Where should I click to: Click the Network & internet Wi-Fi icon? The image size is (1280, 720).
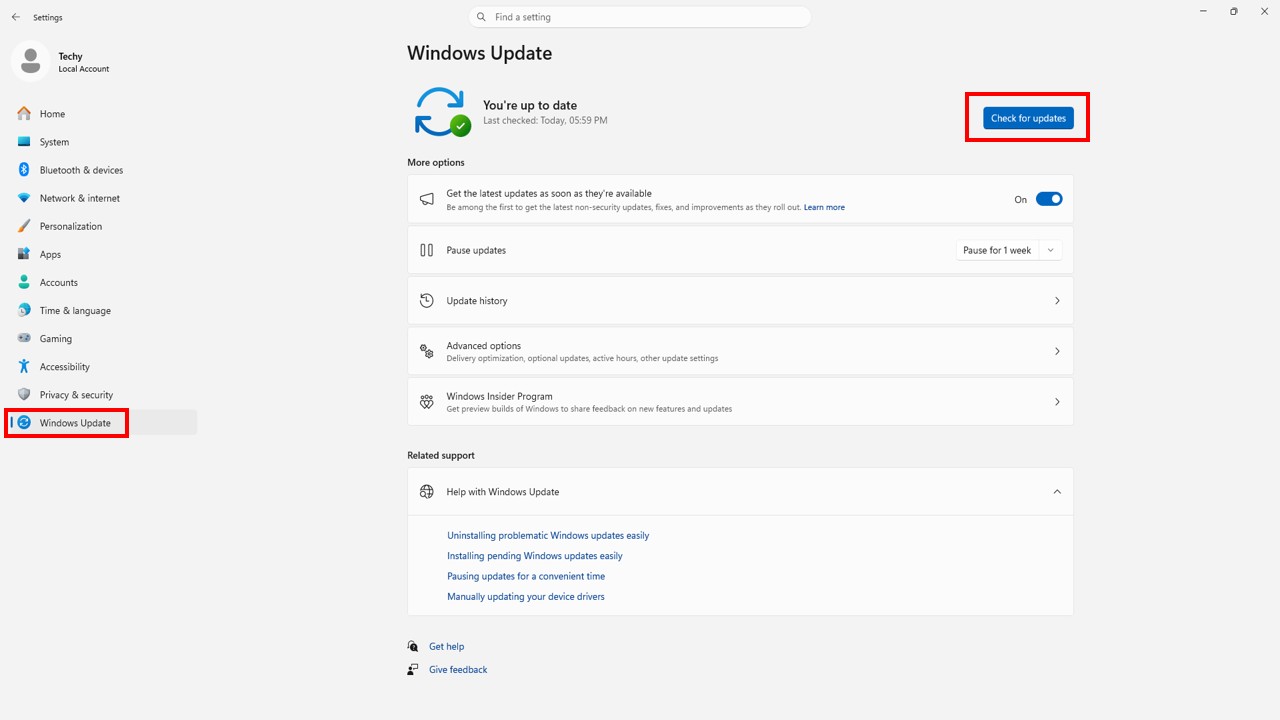point(24,198)
